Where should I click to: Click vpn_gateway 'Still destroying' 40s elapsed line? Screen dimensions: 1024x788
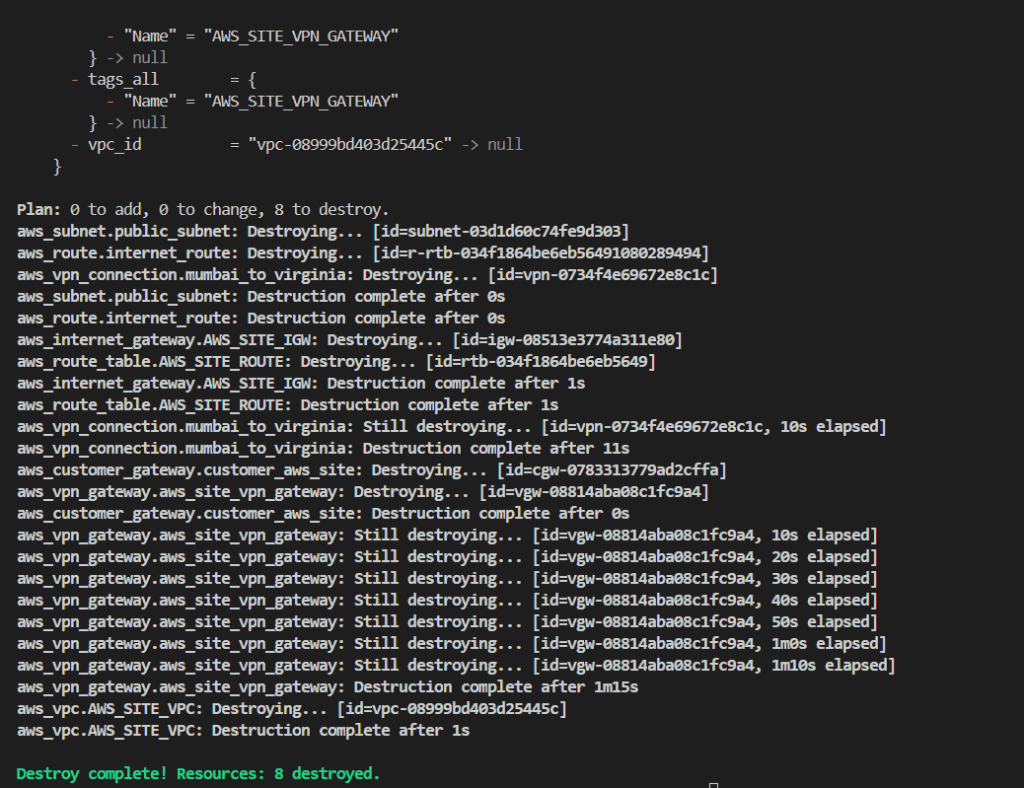[x=447, y=600]
